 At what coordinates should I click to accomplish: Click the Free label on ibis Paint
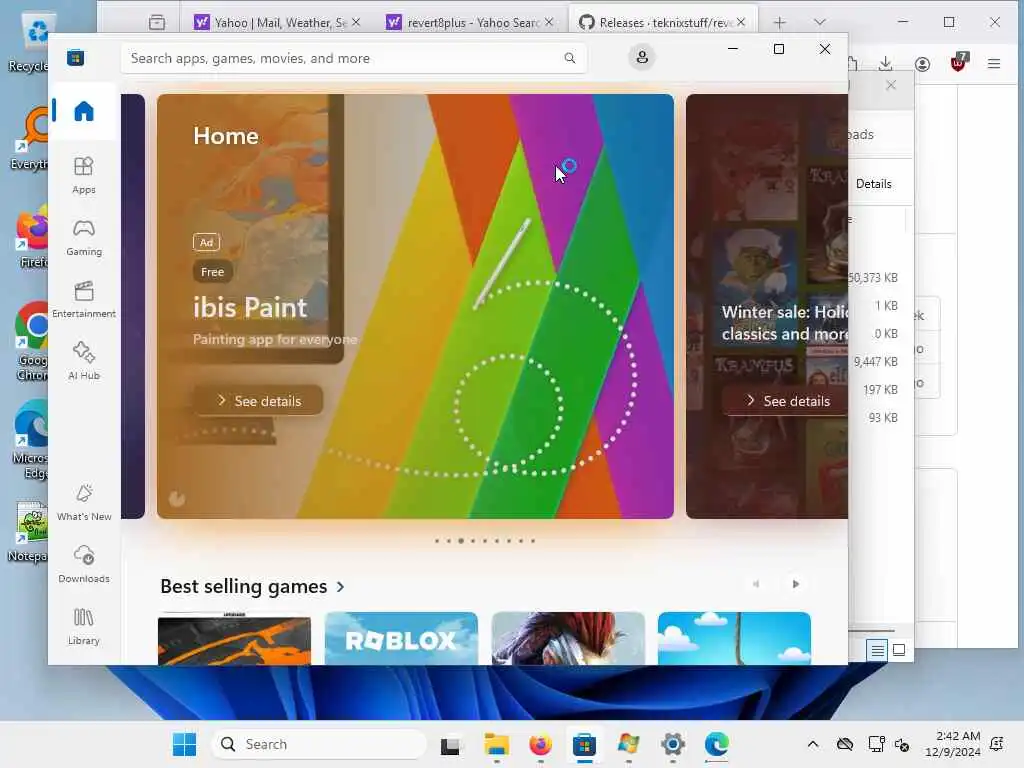[212, 272]
